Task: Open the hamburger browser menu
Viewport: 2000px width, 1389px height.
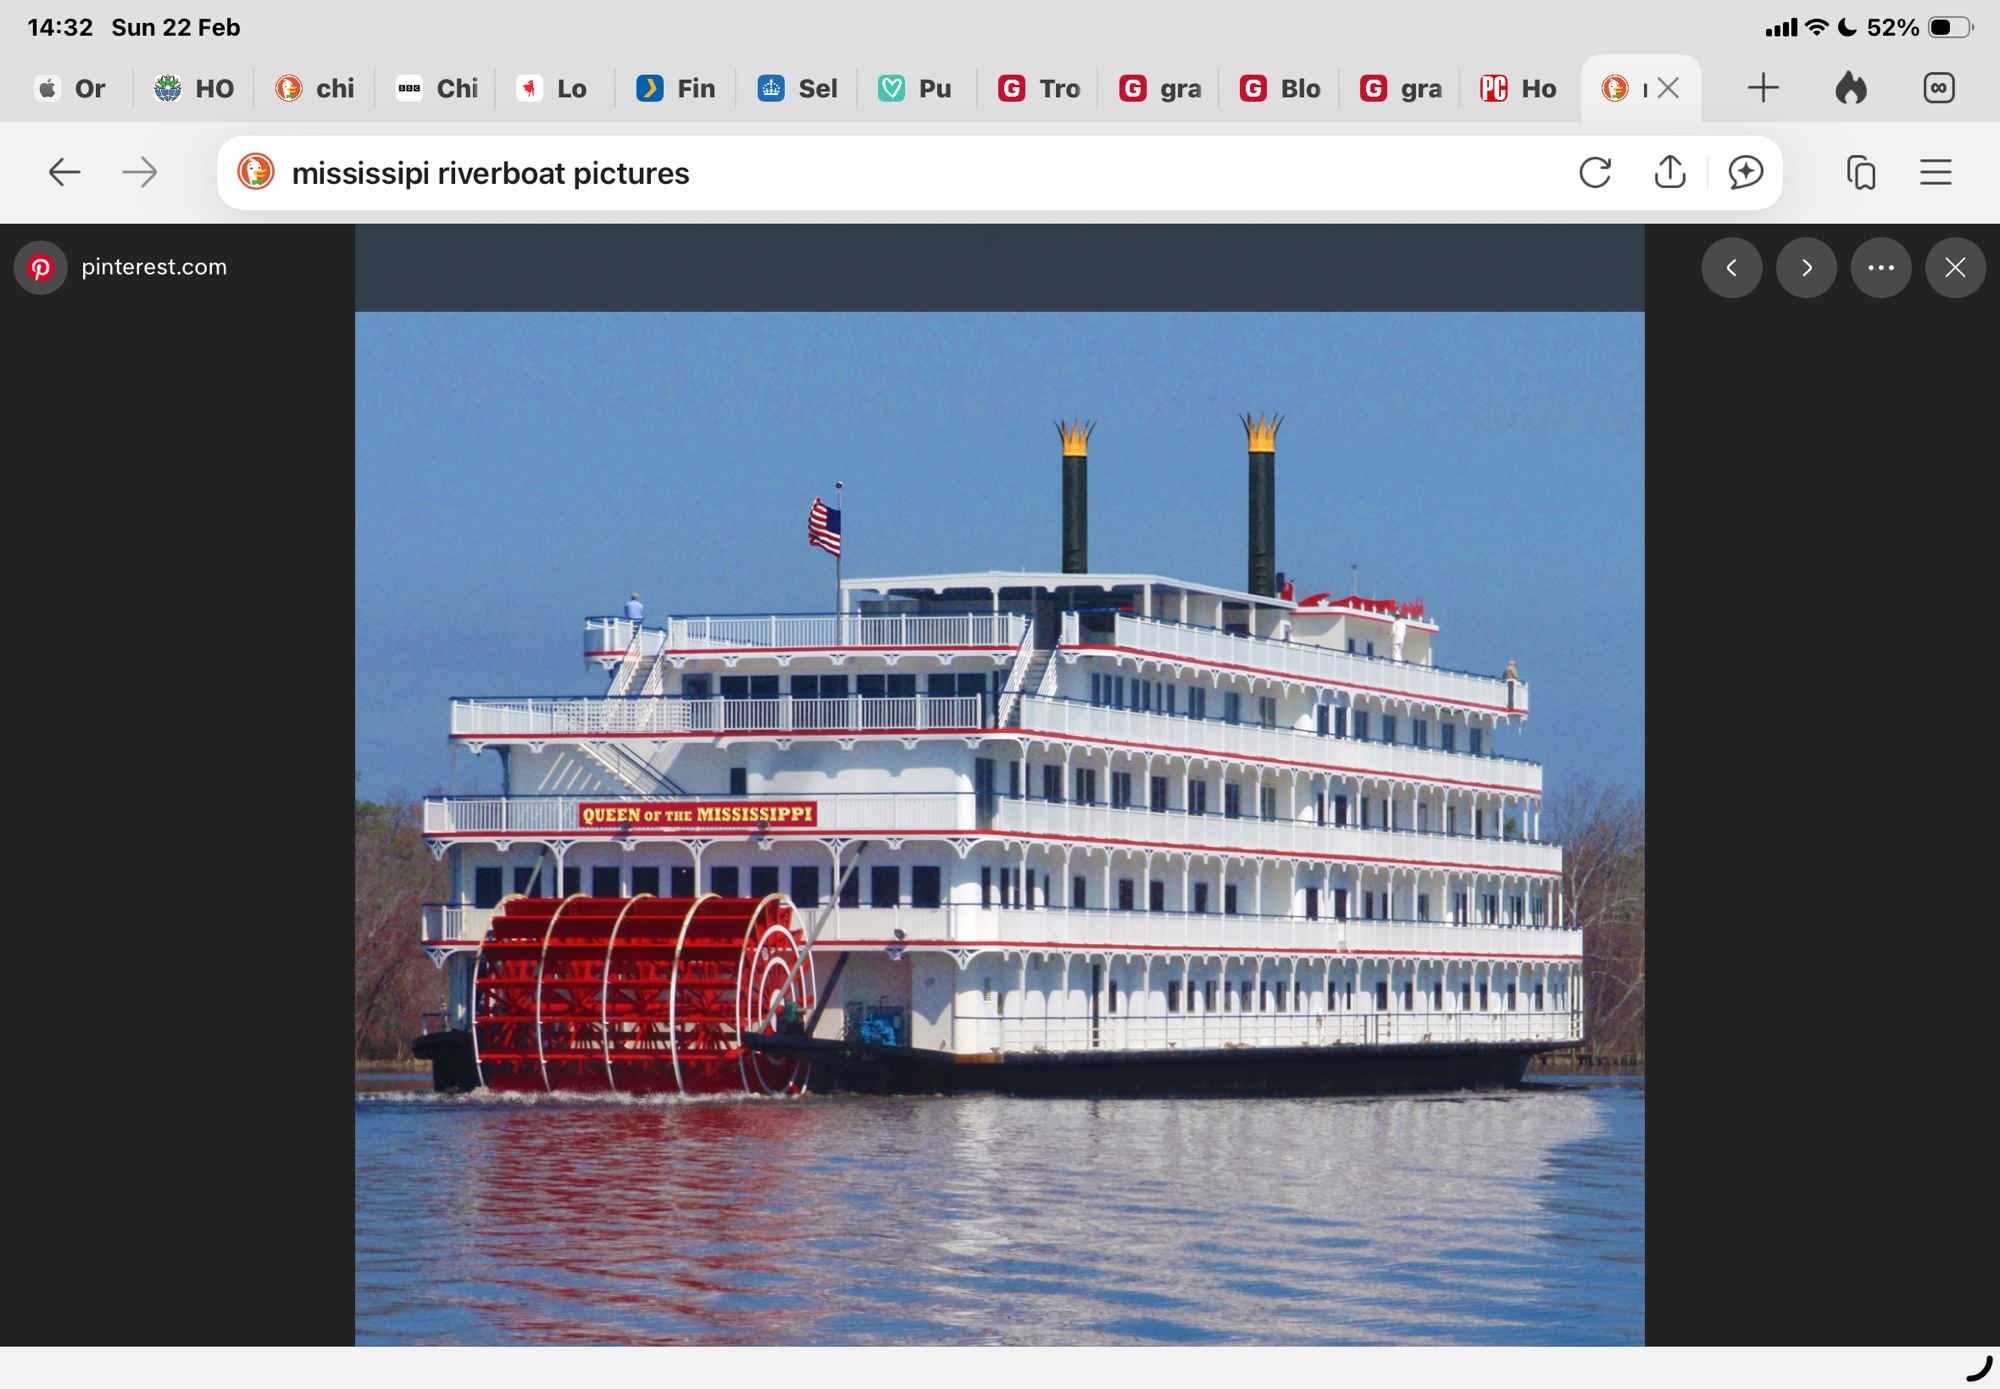Action: pyautogui.click(x=1936, y=172)
